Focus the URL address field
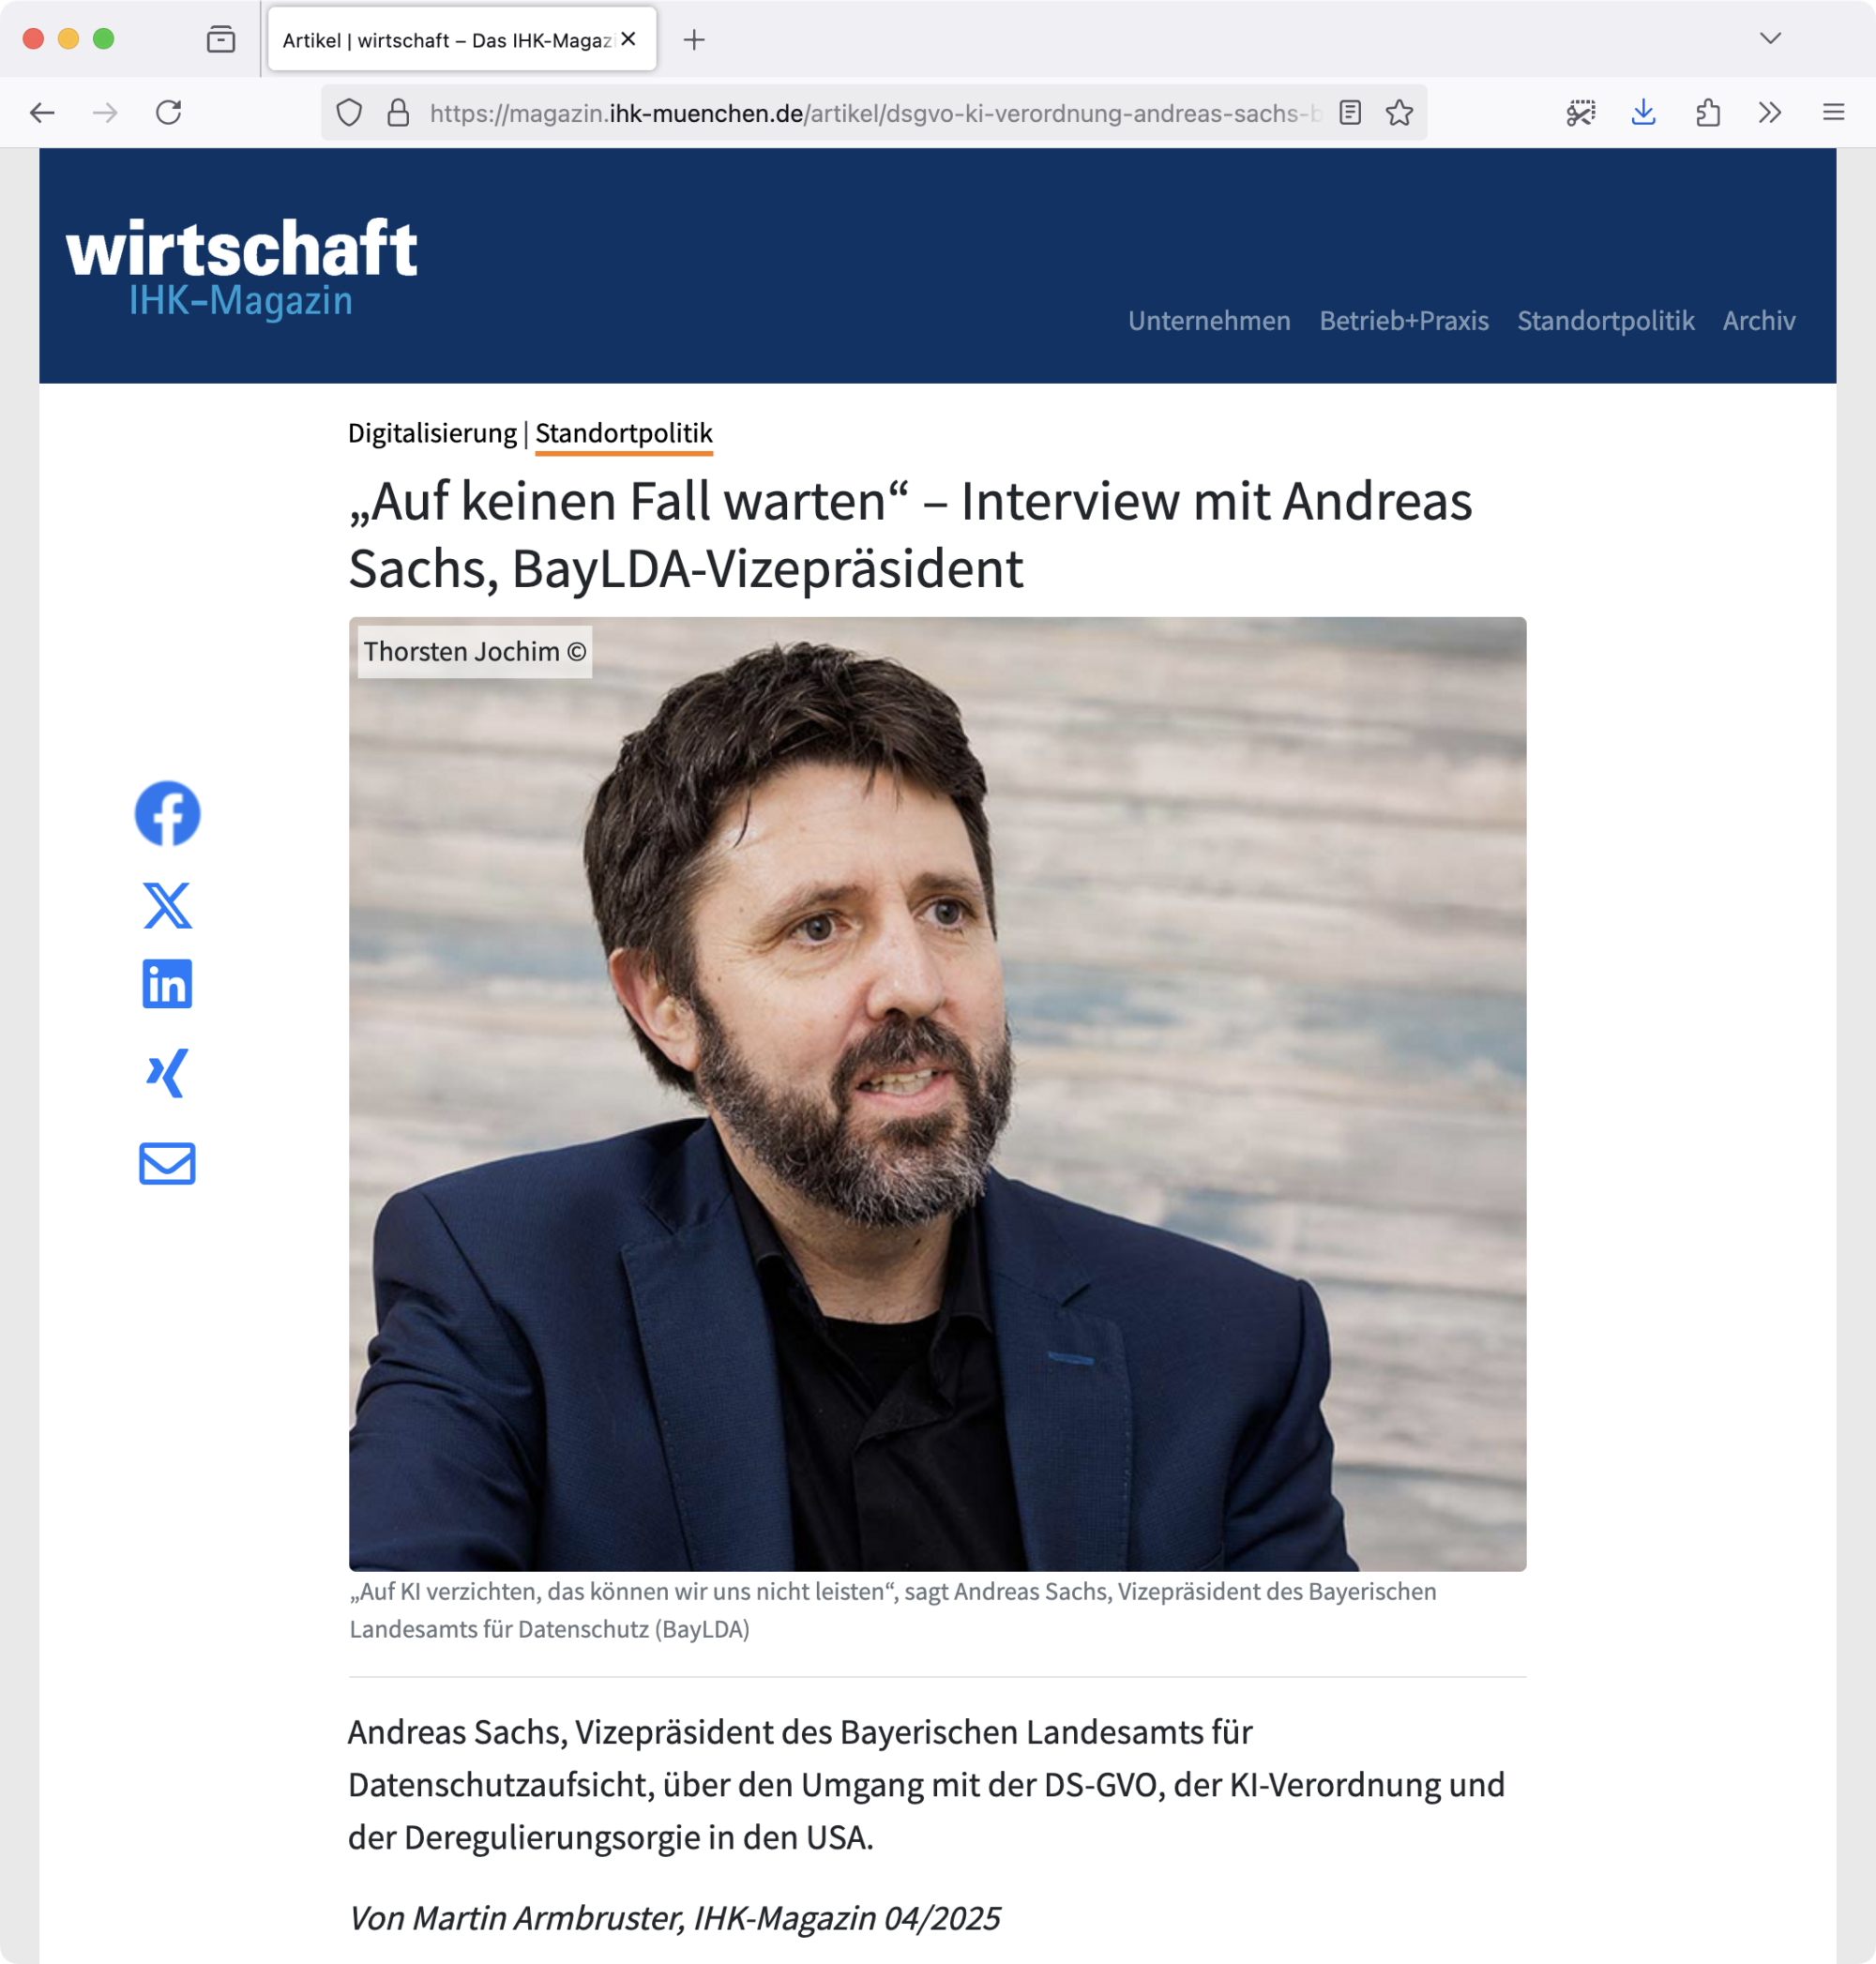 pos(874,113)
